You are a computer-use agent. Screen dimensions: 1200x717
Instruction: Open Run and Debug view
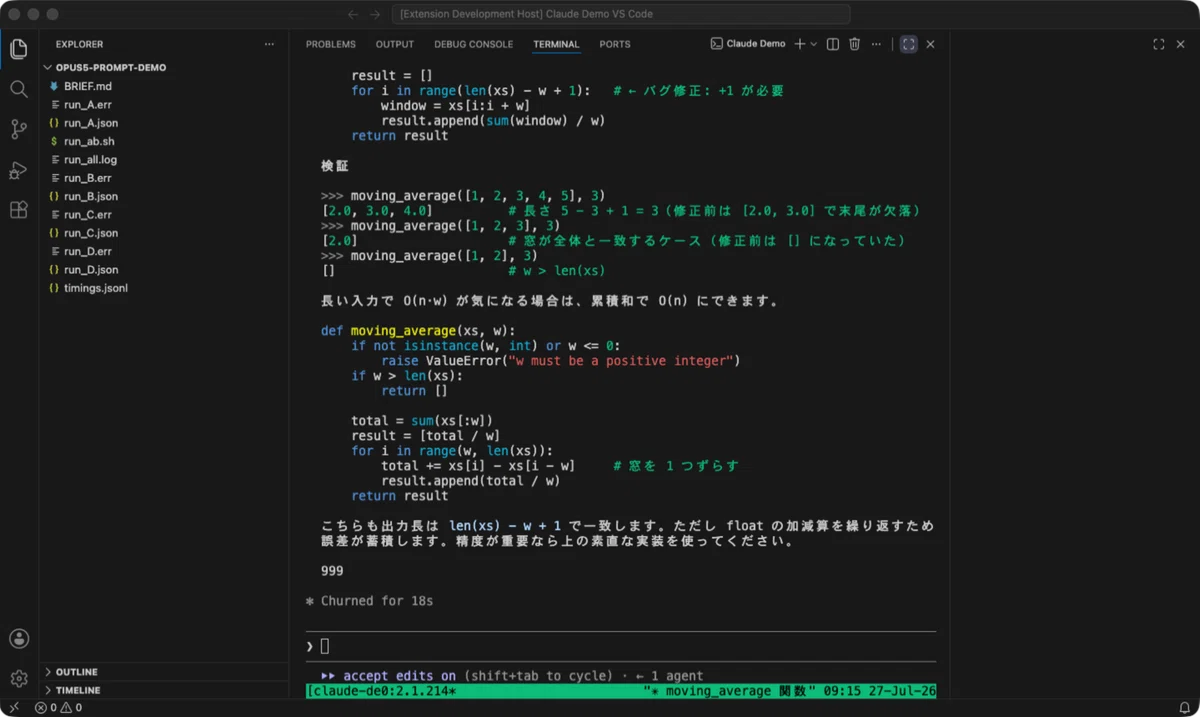pyautogui.click(x=19, y=170)
